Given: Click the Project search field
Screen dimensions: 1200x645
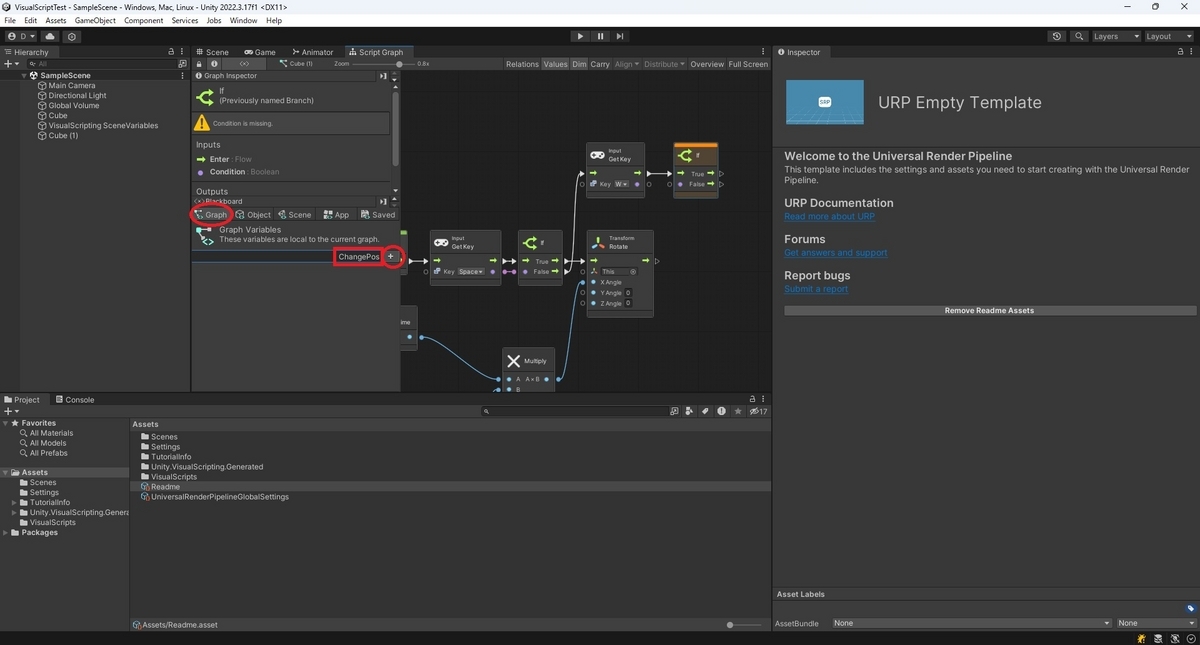Looking at the screenshot, I should pyautogui.click(x=574, y=411).
